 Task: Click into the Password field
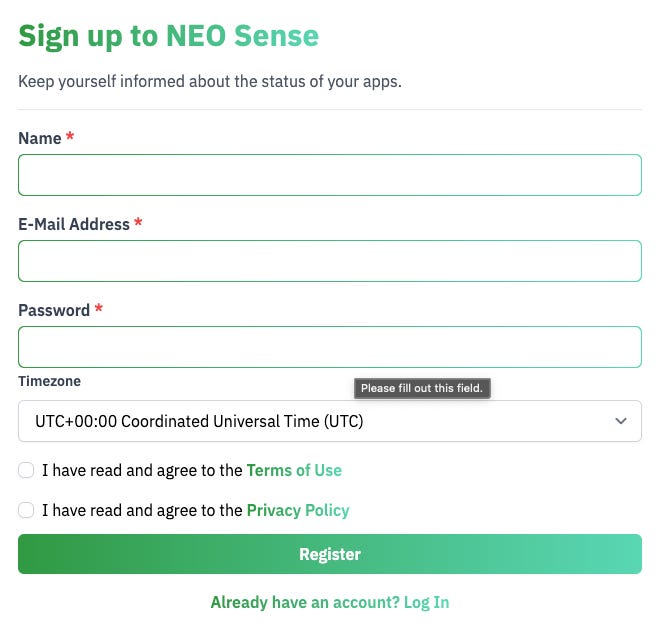(x=329, y=347)
